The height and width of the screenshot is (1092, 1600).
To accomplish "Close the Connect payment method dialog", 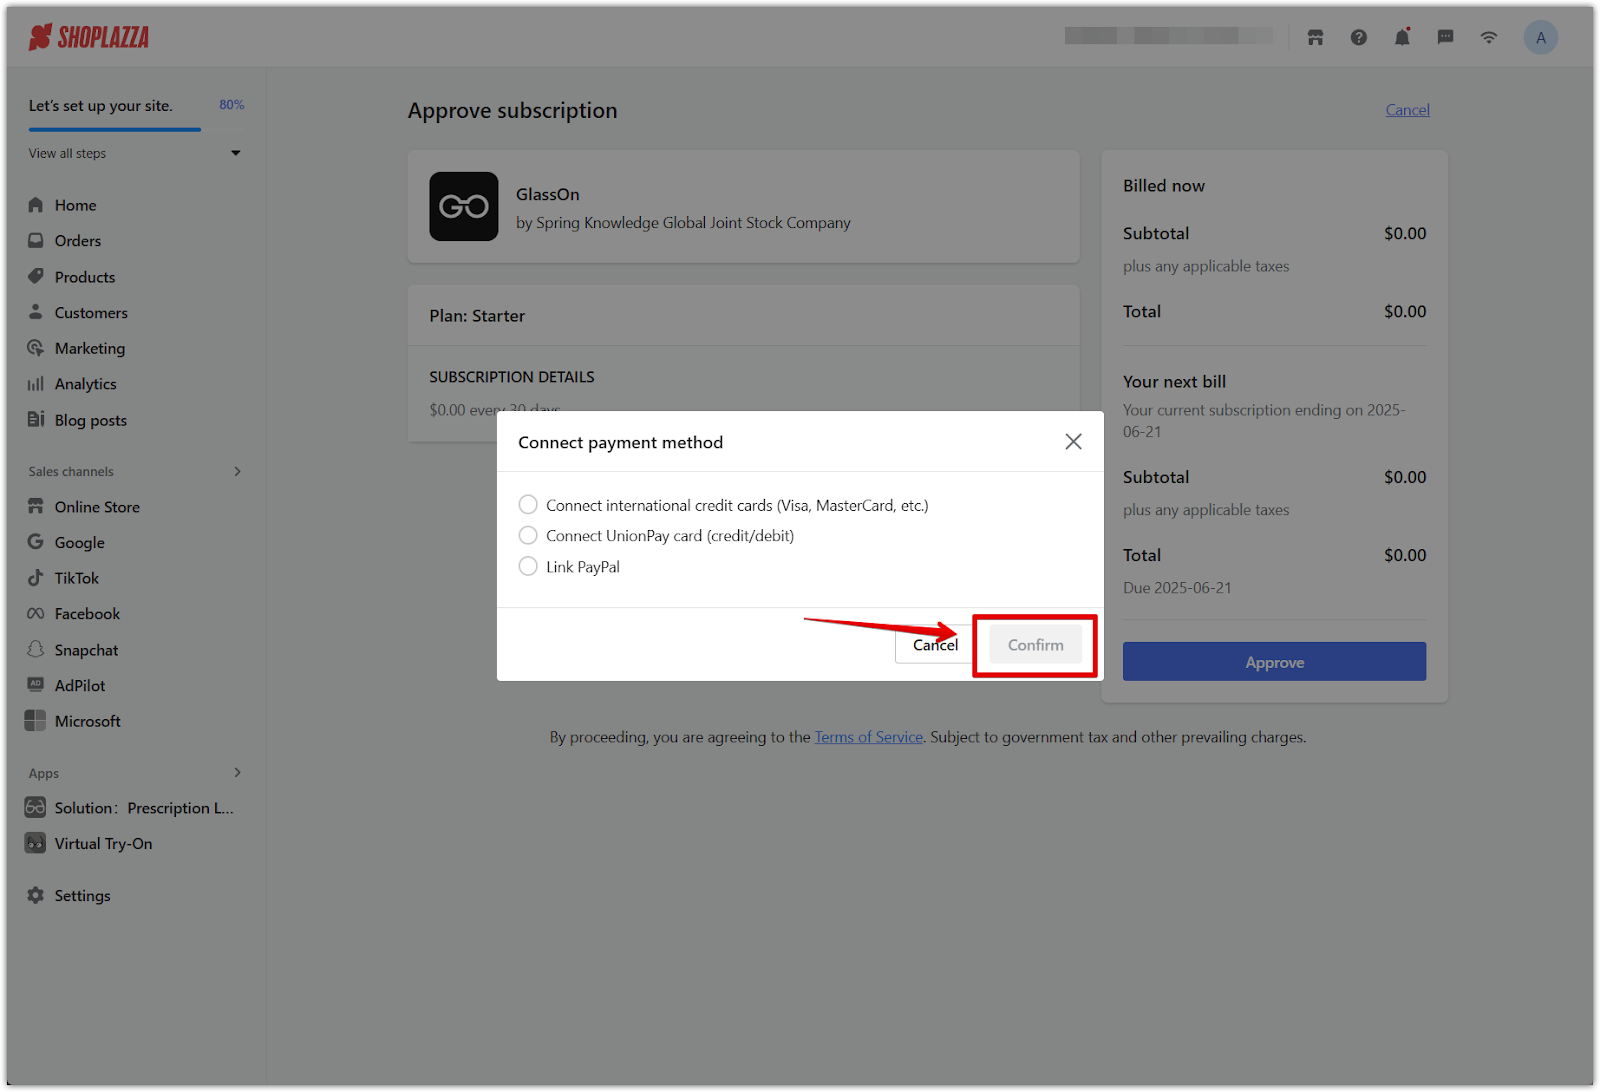I will point(1073,442).
